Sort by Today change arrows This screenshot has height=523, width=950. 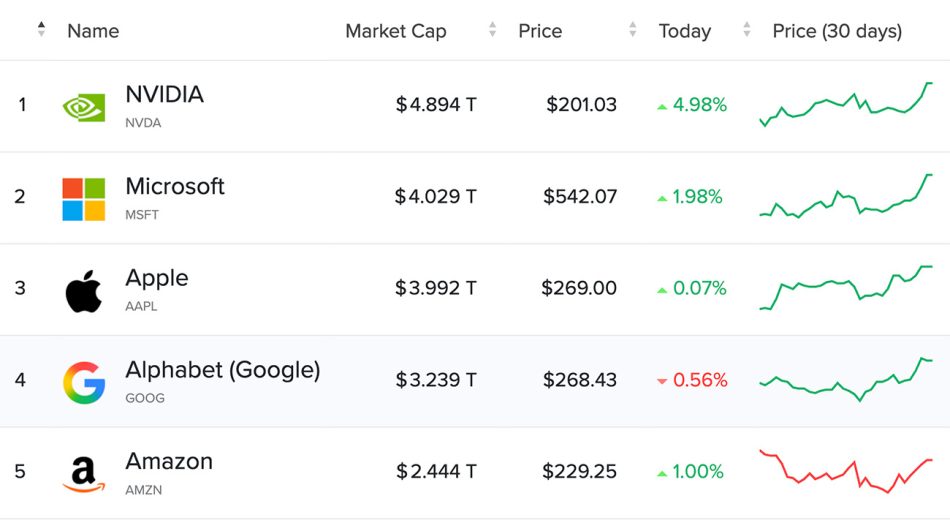click(x=746, y=30)
